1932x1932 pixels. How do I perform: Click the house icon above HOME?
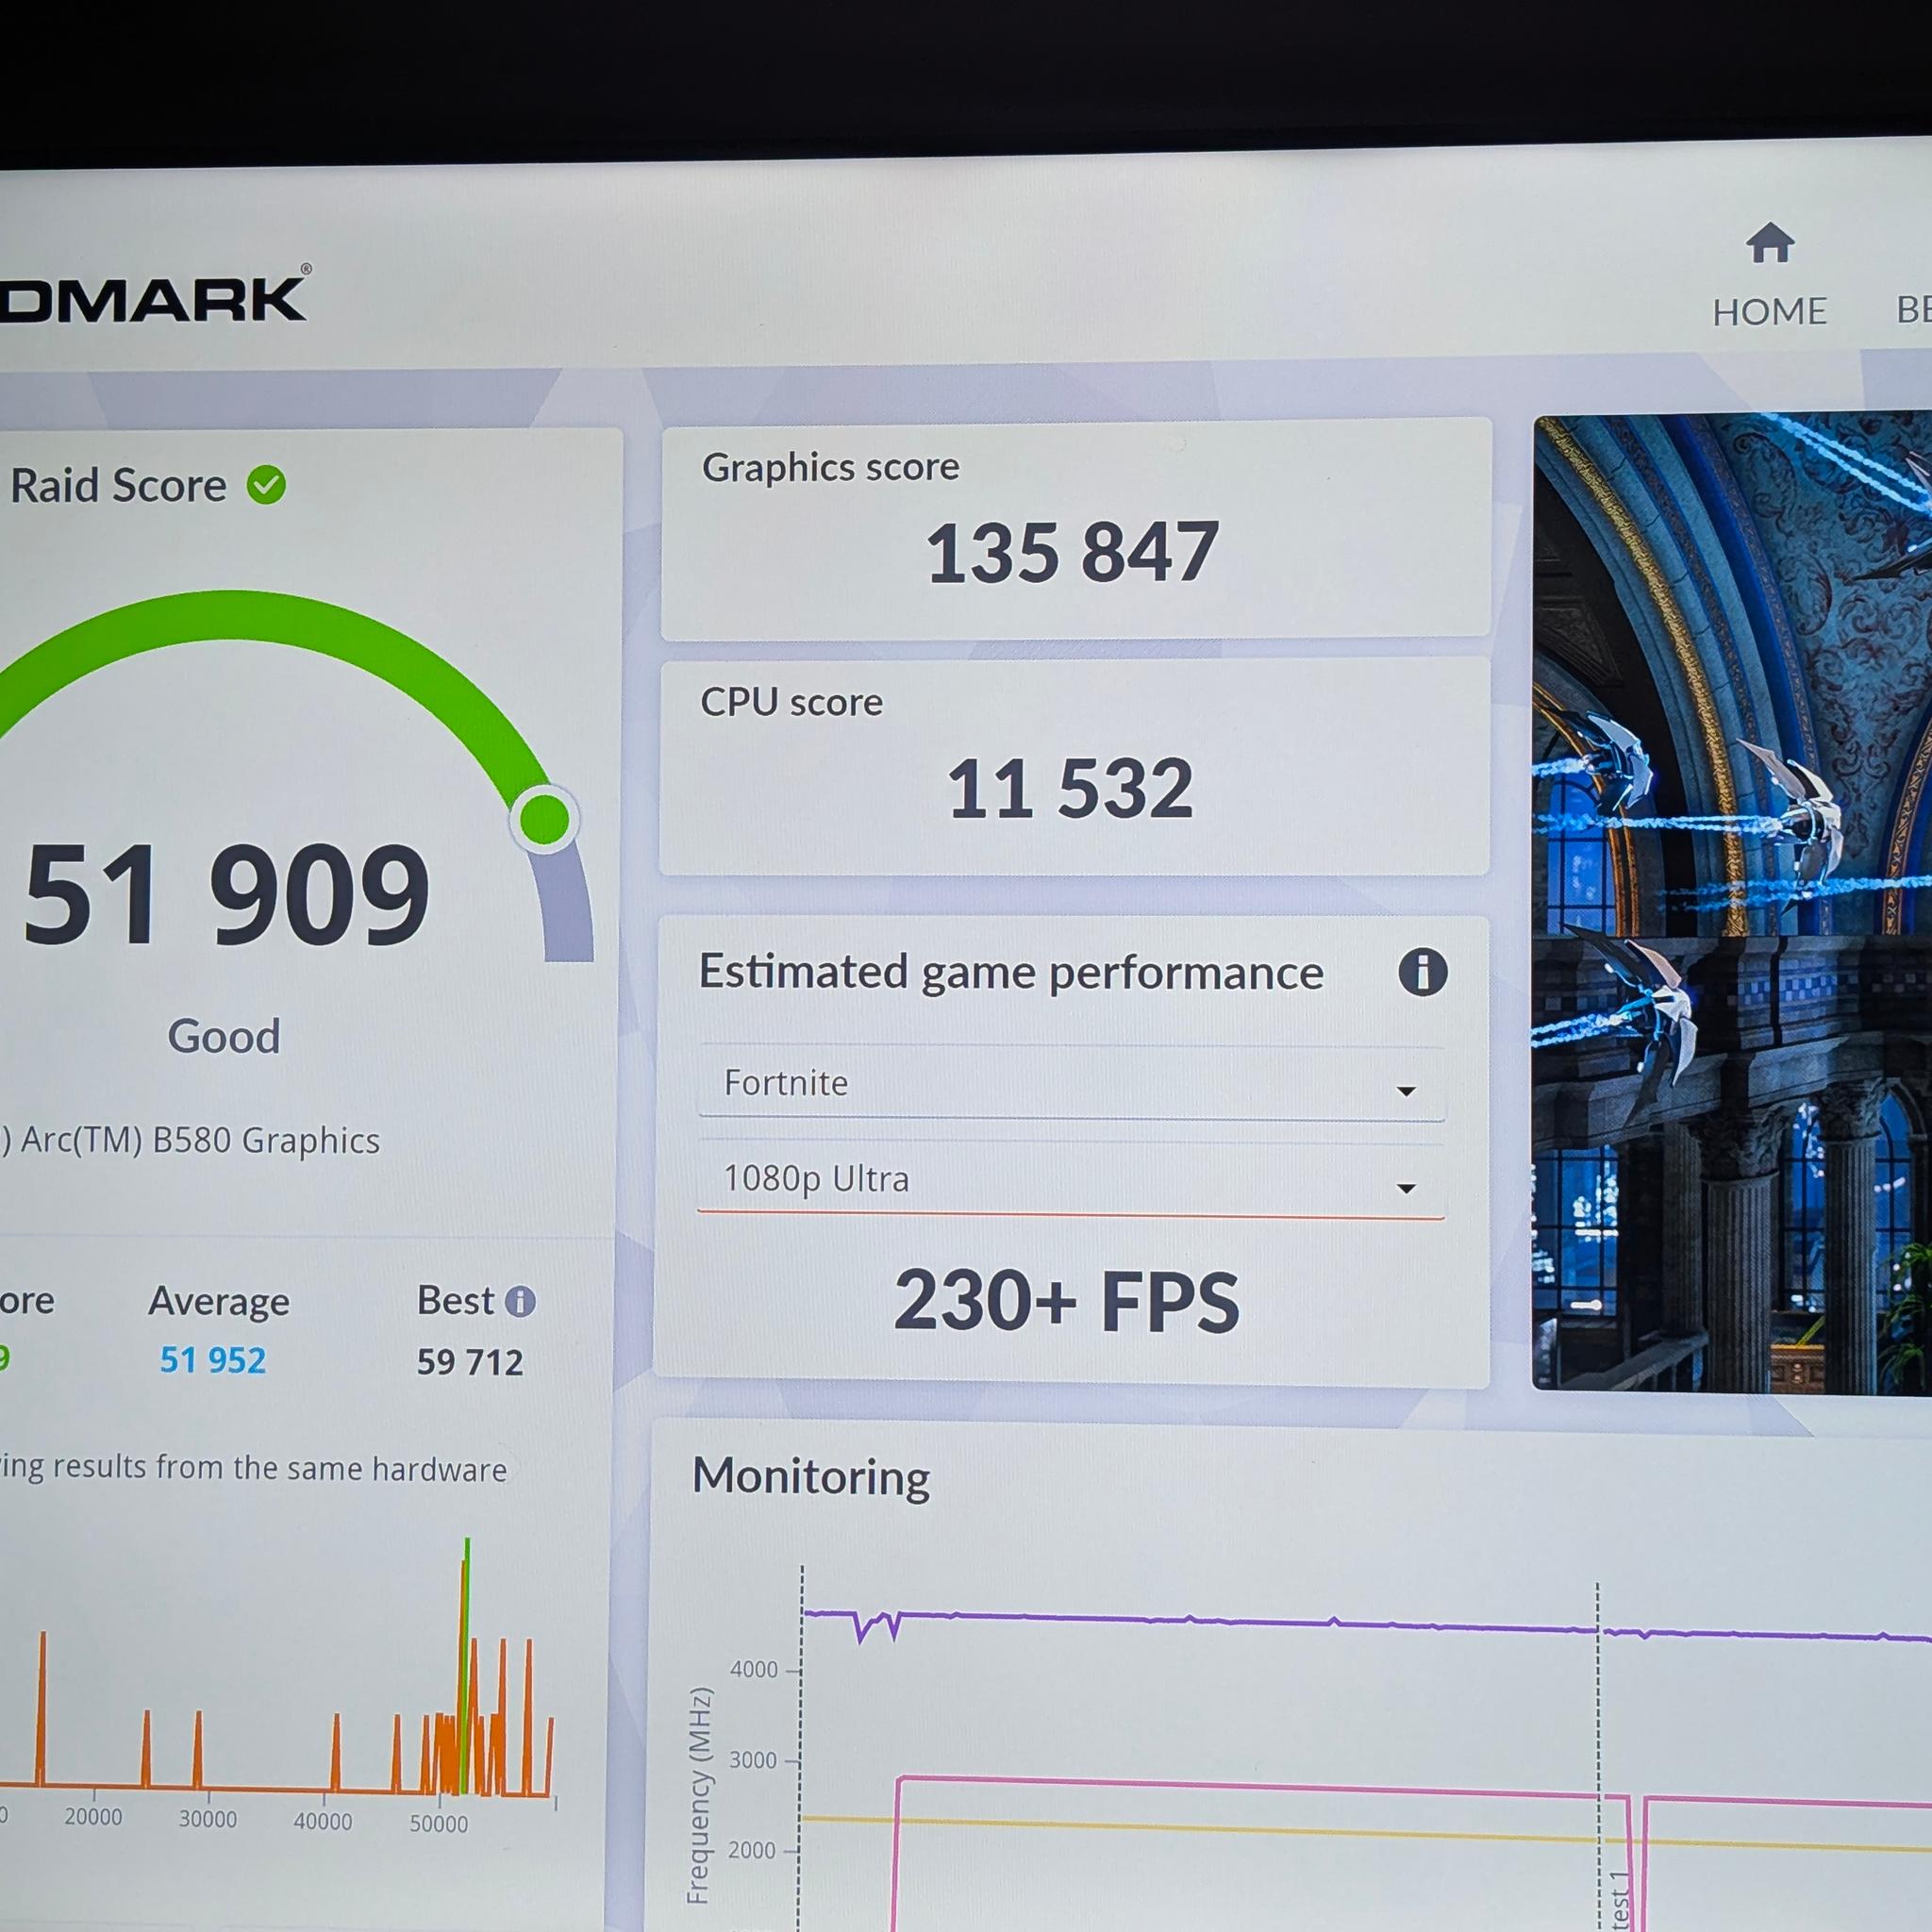1770,242
